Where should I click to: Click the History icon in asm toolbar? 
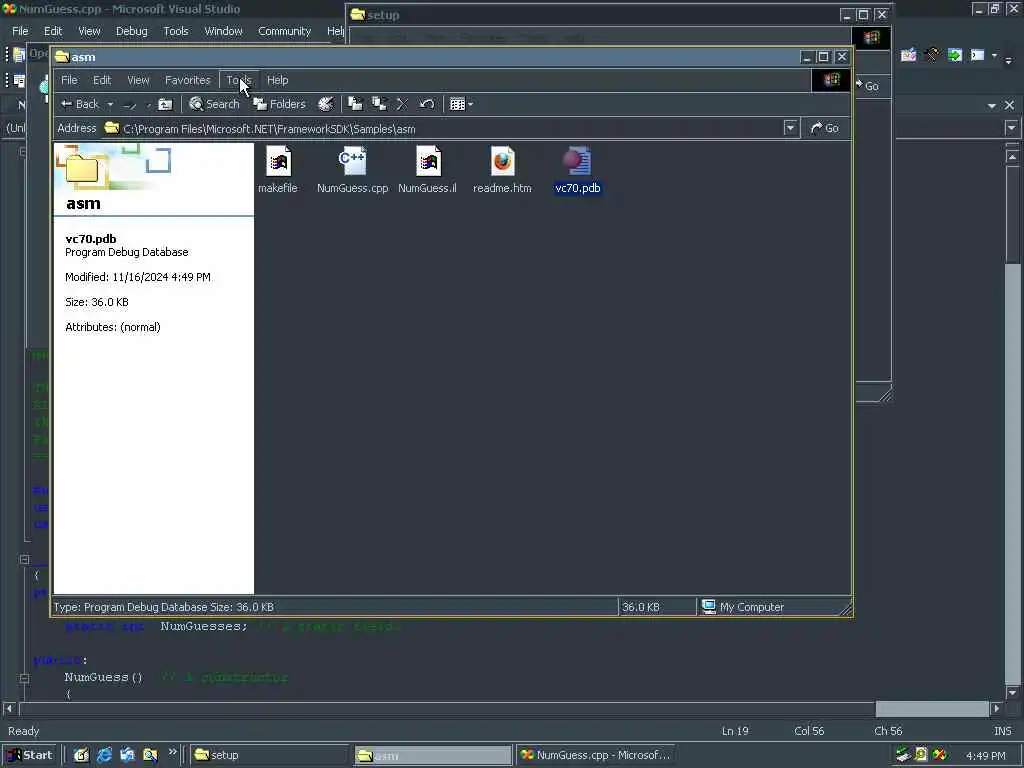coord(325,104)
